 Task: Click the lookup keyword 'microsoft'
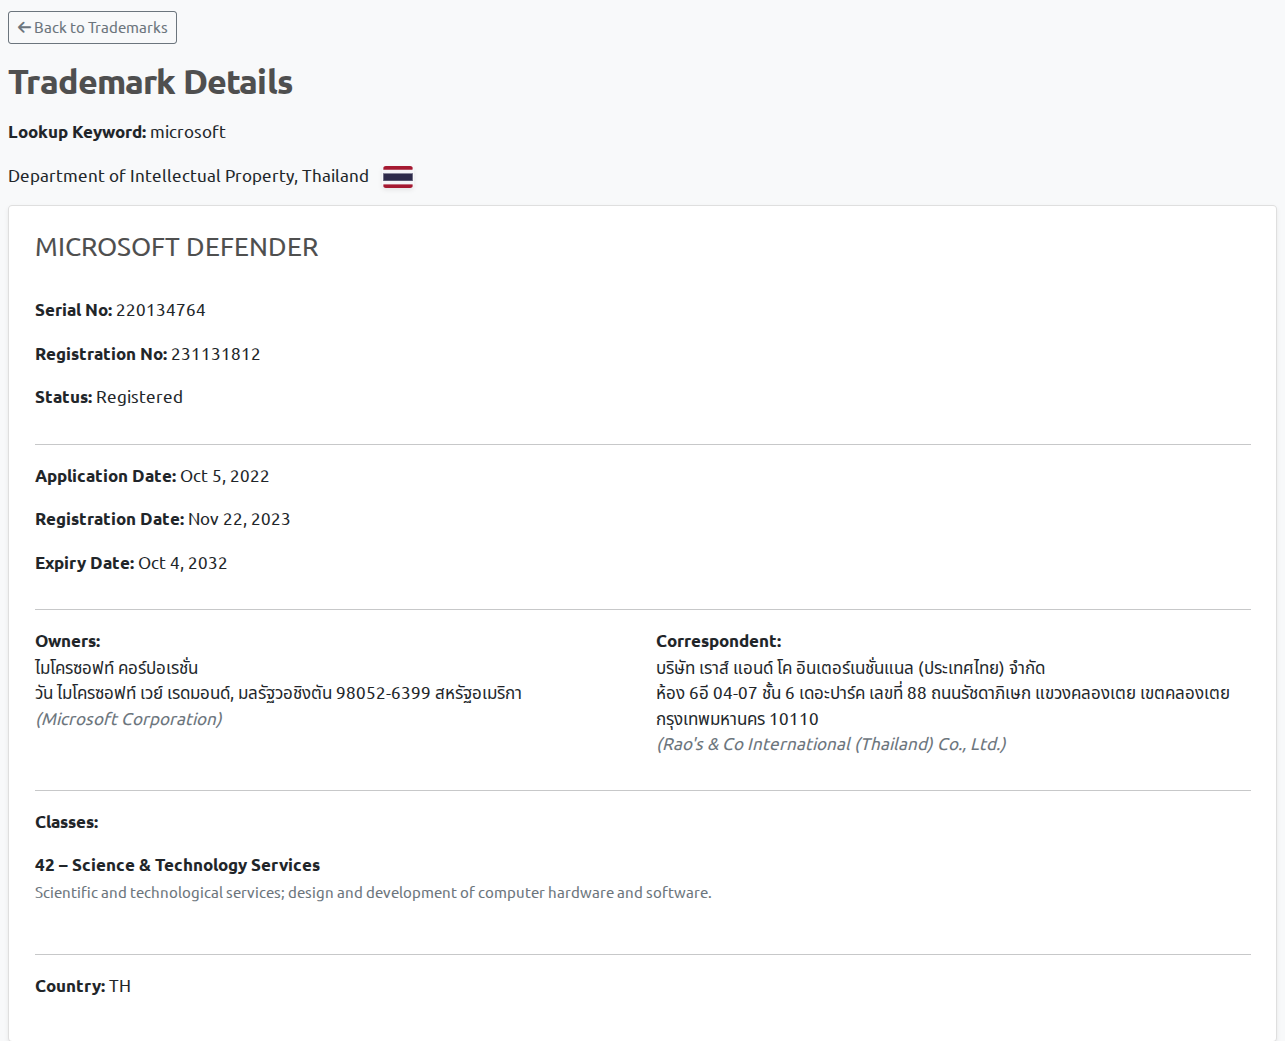click(x=188, y=132)
